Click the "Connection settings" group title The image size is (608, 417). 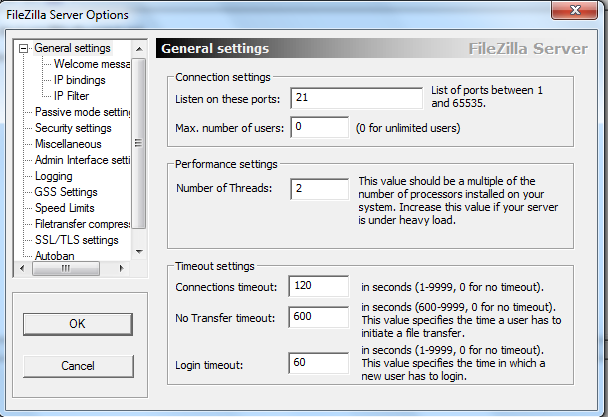click(223, 77)
